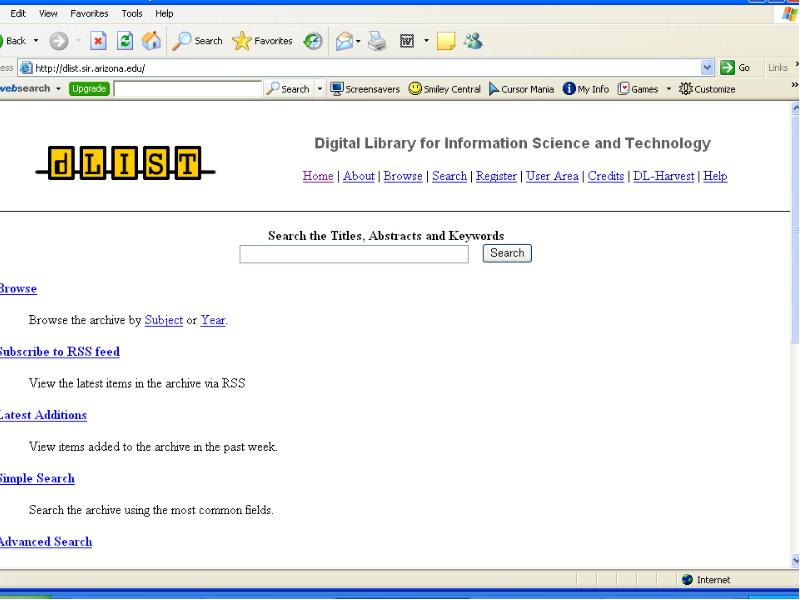Open the Register link
The width and height of the screenshot is (800, 600).
point(496,176)
